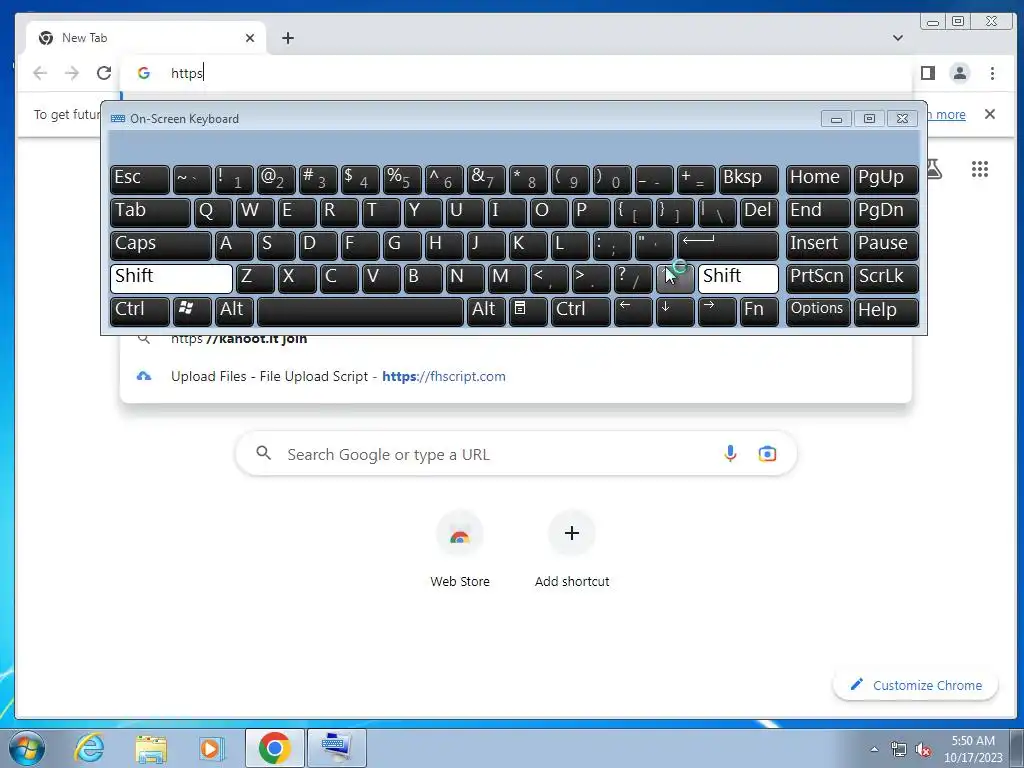Open the tab search chevron dropdown
Screen dimensions: 1024x768
pos(898,38)
